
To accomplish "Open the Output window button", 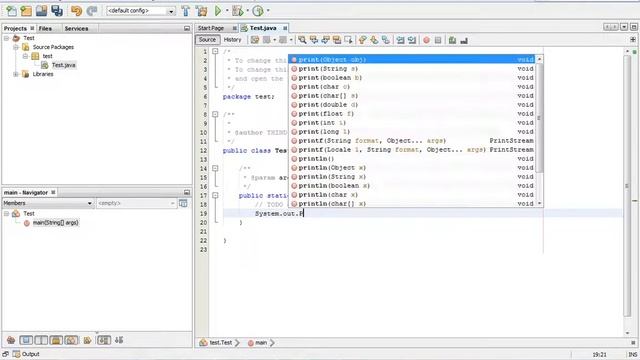I will point(27,354).
